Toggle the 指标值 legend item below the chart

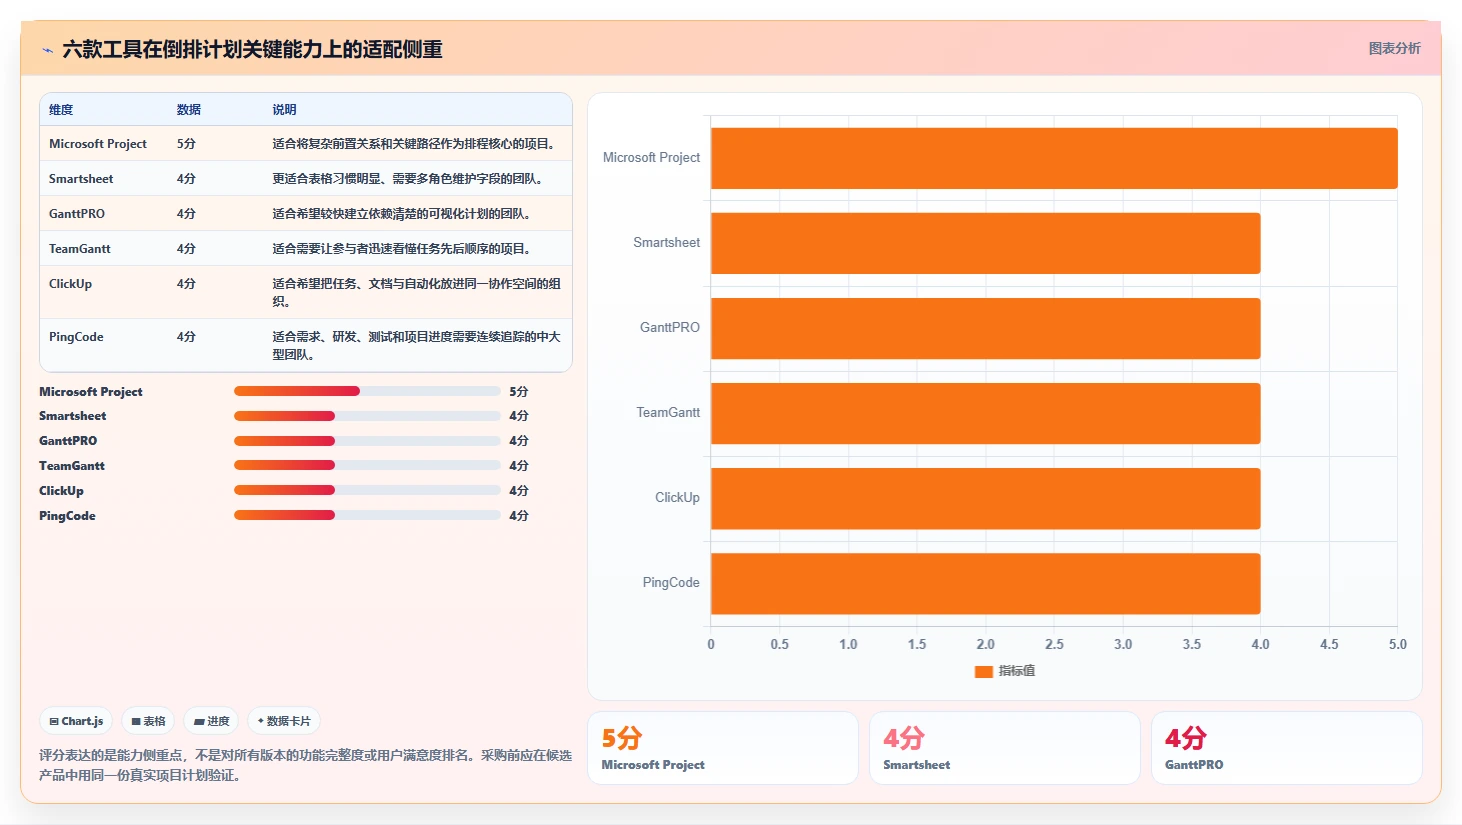[1005, 671]
